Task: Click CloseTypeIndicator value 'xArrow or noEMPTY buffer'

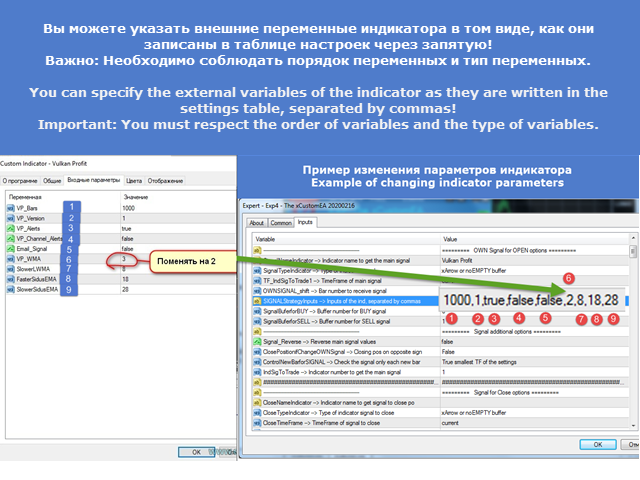Action: click(473, 413)
